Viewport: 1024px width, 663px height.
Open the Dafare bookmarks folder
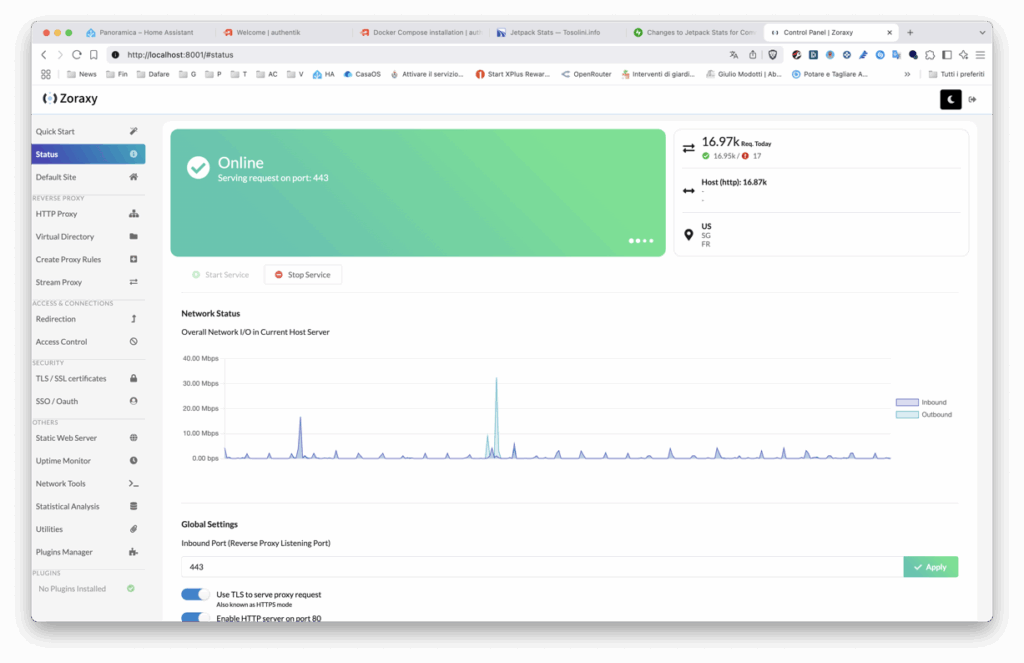(153, 74)
